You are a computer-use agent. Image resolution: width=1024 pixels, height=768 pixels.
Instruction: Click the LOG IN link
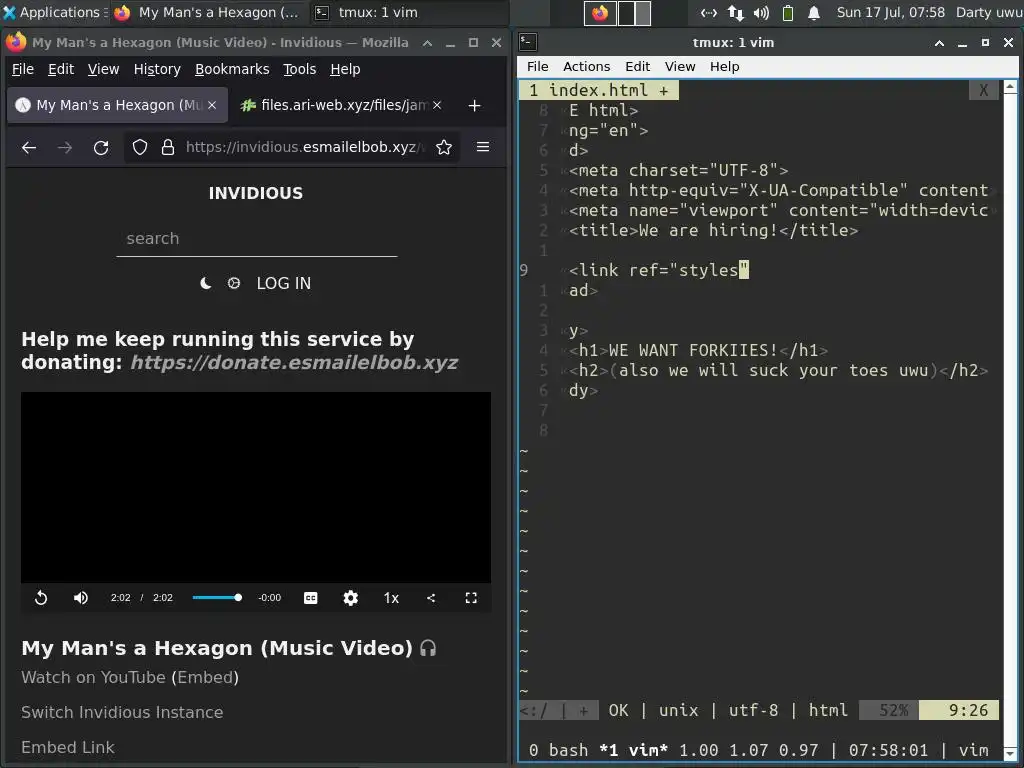[283, 283]
